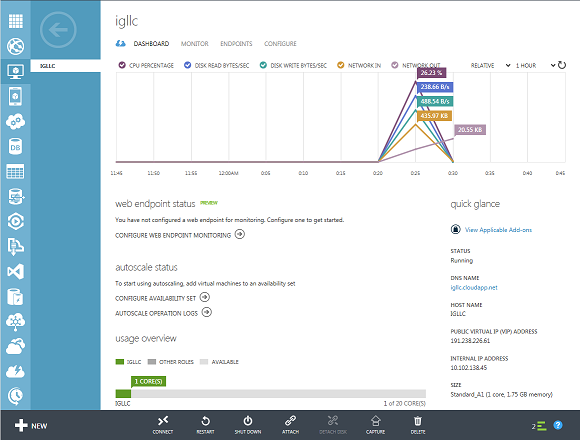
Task: Click the 488.54 B/s chart data label
Action: [435, 101]
